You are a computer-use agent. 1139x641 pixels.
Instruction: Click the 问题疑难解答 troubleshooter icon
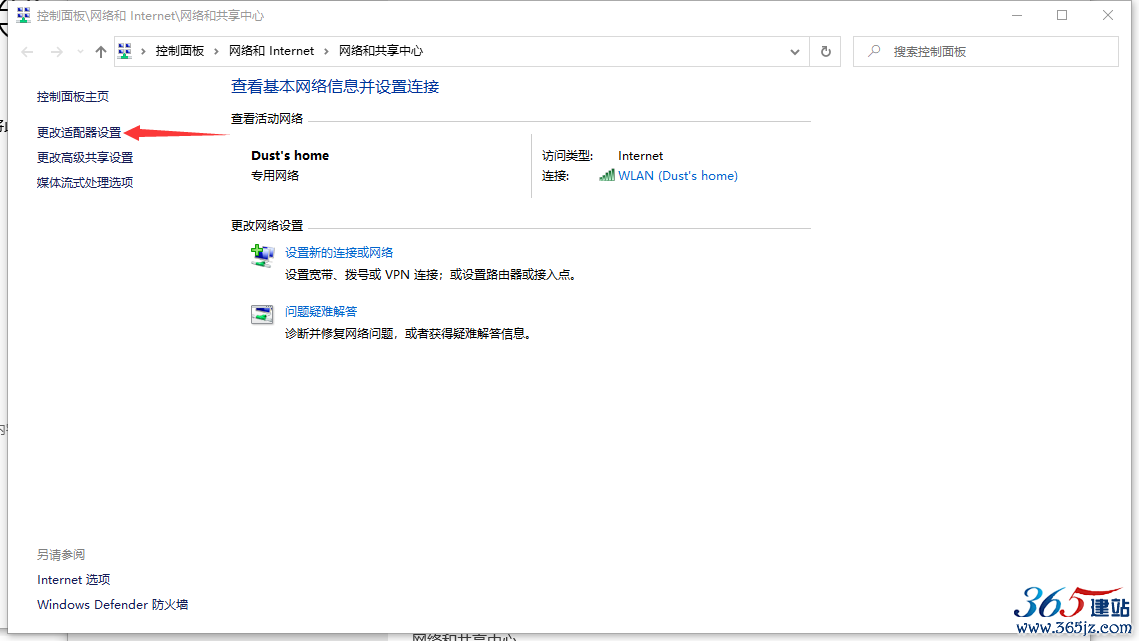click(262, 315)
